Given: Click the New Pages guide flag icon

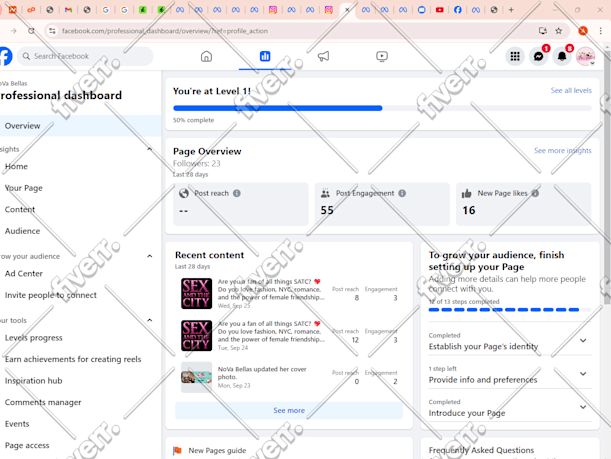Looking at the screenshot, I should [177, 451].
